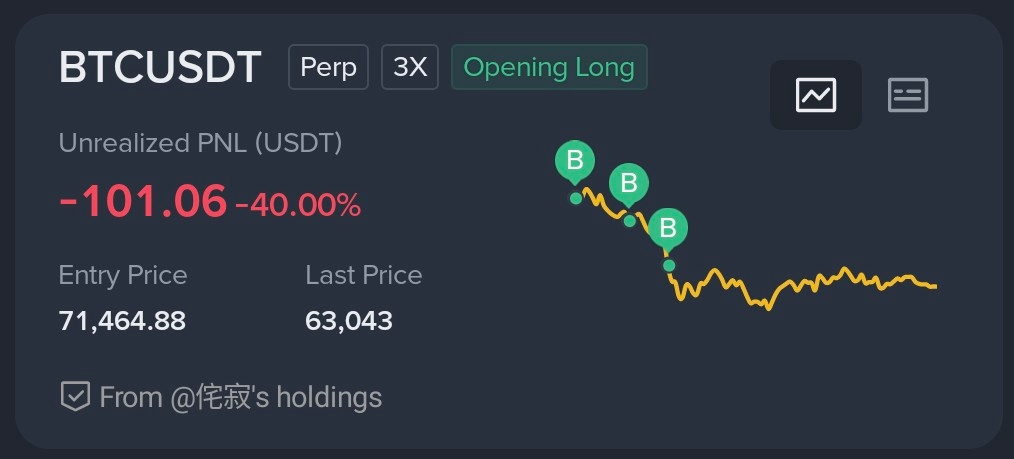Select the first B buy marker on the chart
This screenshot has height=459, width=1014.
[x=575, y=162]
